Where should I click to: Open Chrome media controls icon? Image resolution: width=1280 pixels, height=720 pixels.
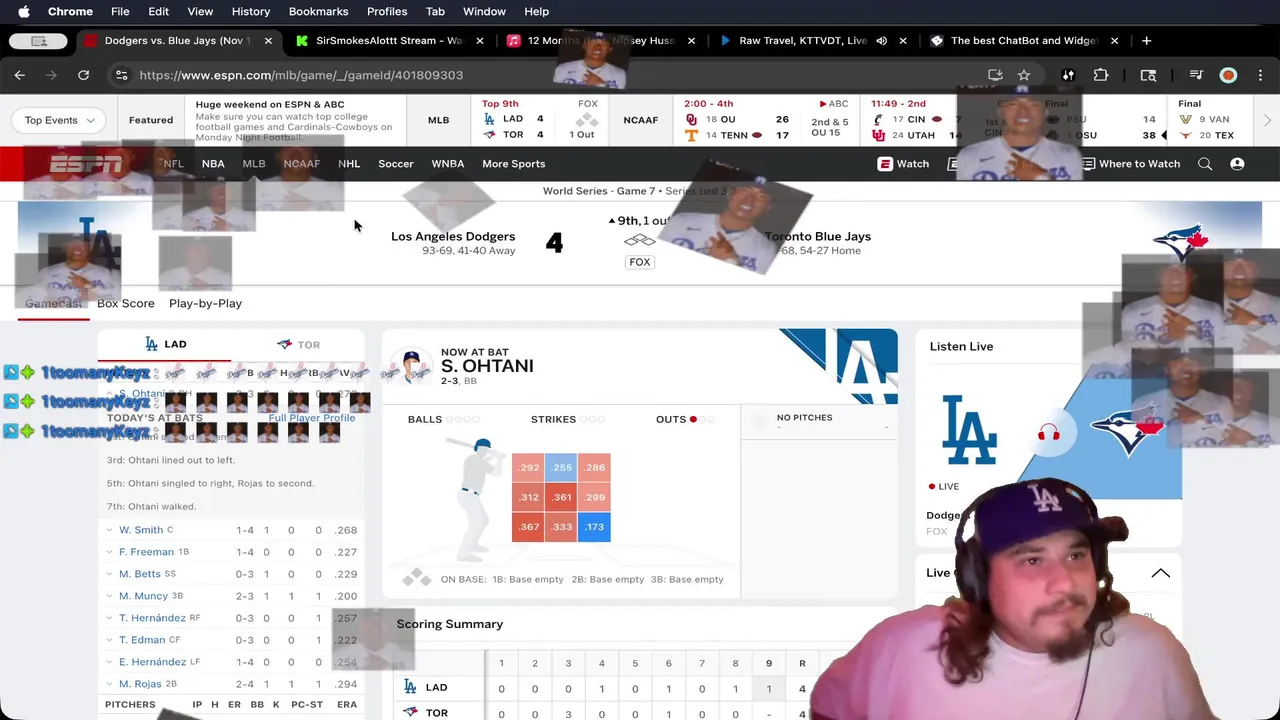(1196, 75)
